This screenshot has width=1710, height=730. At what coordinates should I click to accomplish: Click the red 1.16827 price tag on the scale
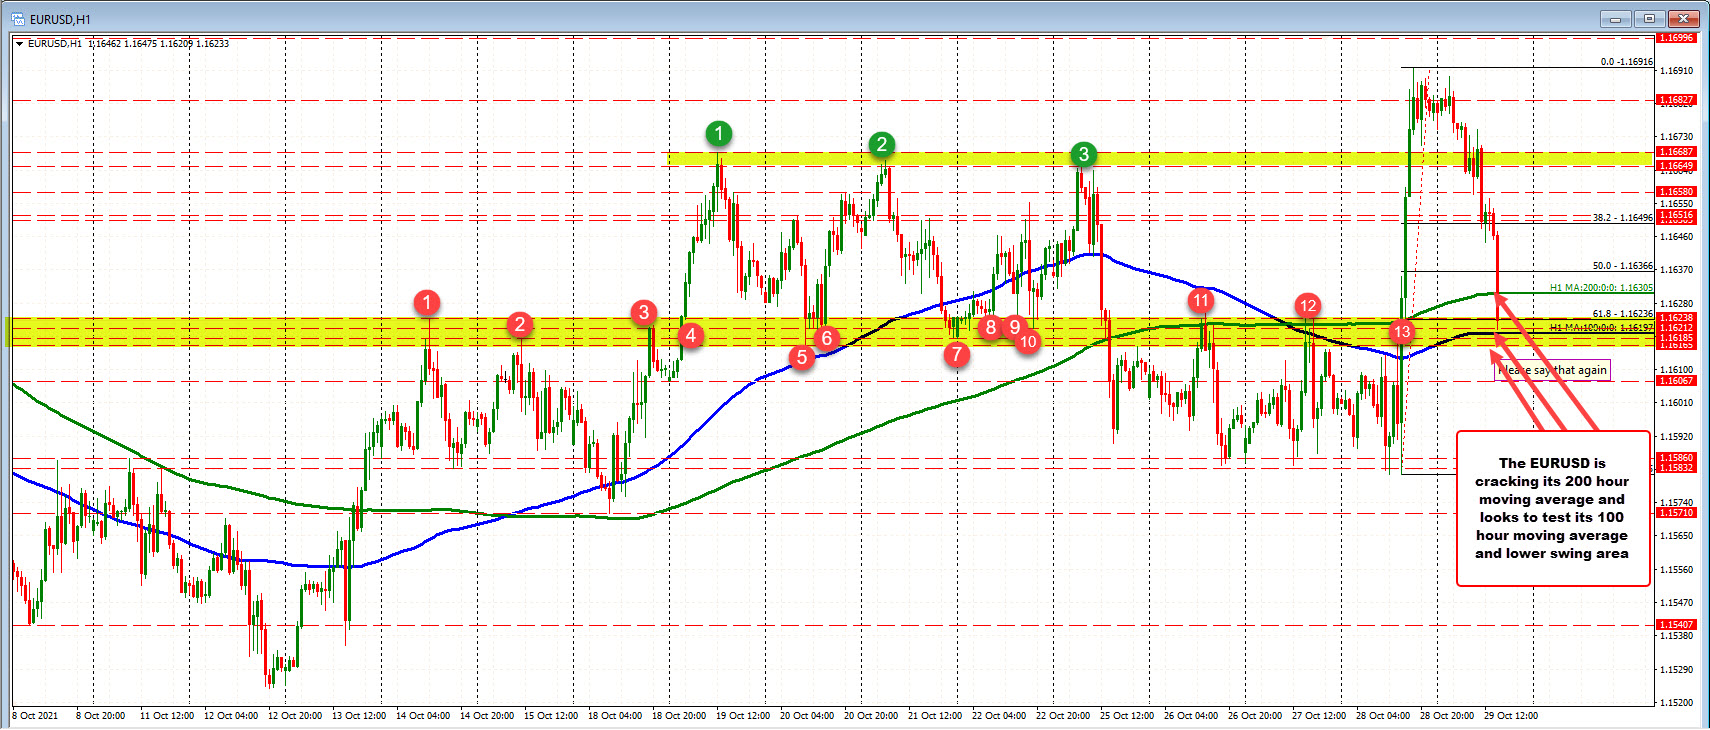(1677, 100)
